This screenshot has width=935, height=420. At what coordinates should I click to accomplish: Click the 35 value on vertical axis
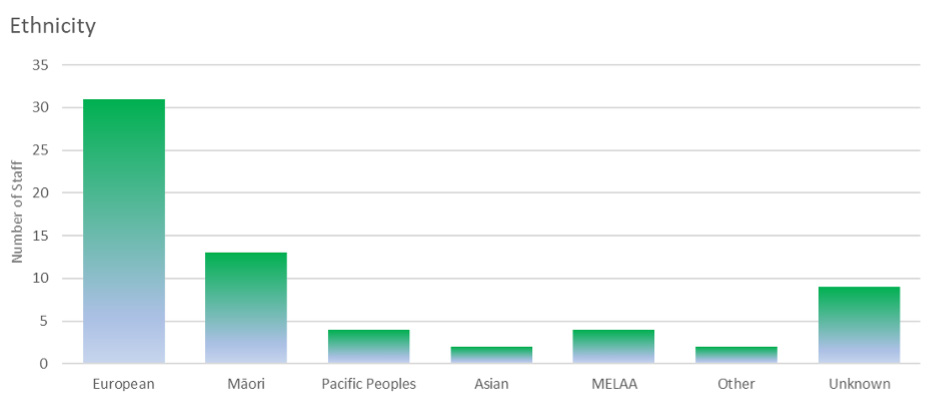click(x=41, y=65)
